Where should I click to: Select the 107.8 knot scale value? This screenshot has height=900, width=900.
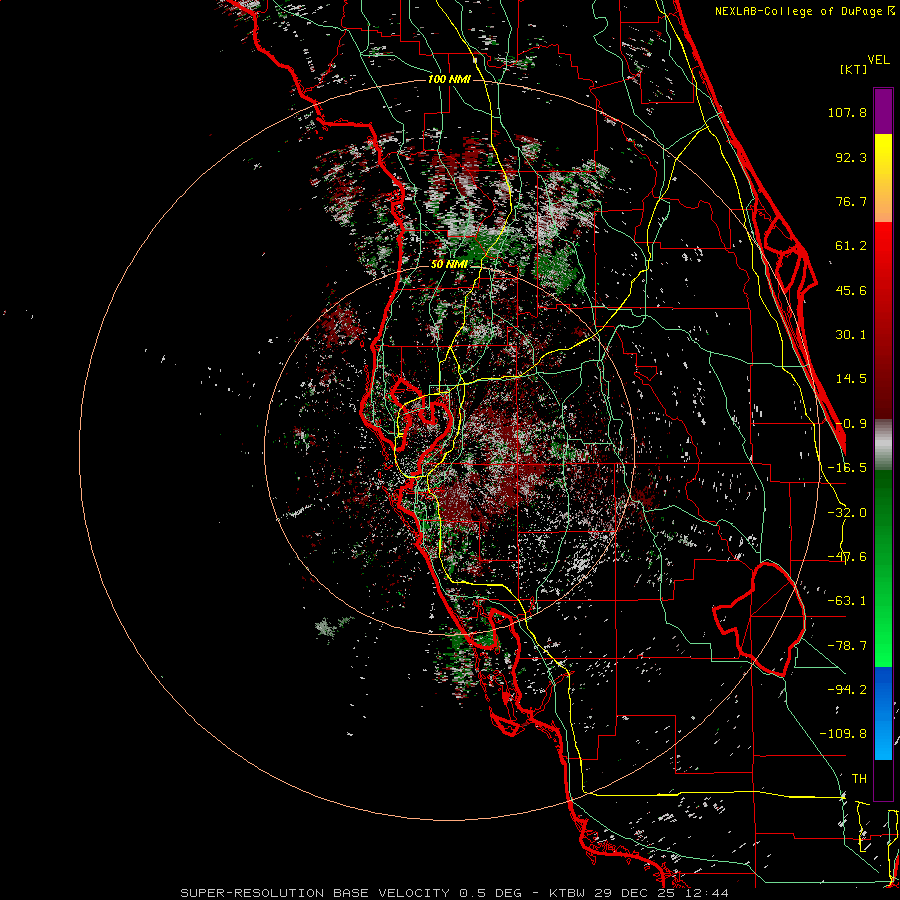point(847,112)
